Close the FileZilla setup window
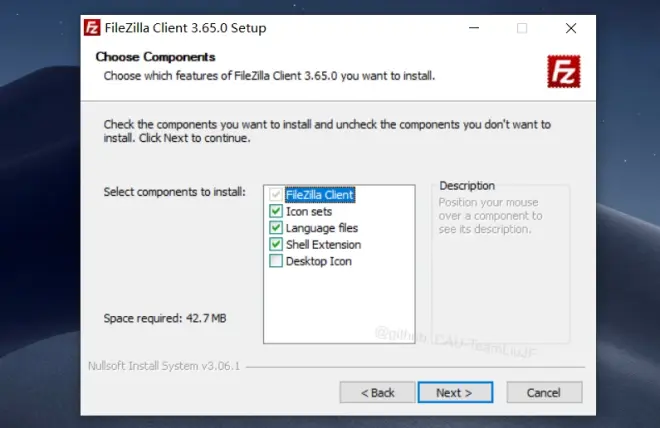 coord(571,28)
